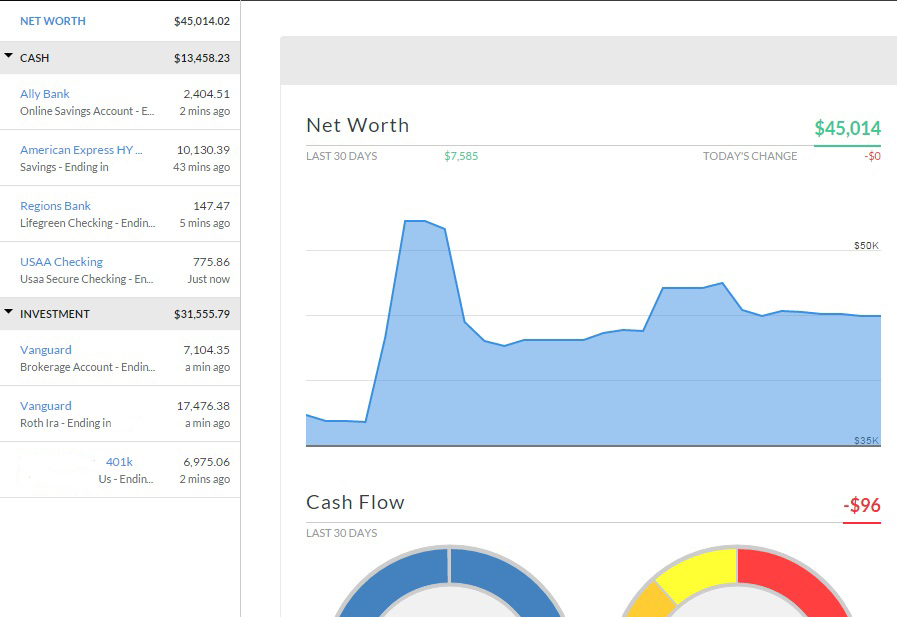The image size is (897, 617).
Task: Open the 401k account link
Action: point(119,462)
